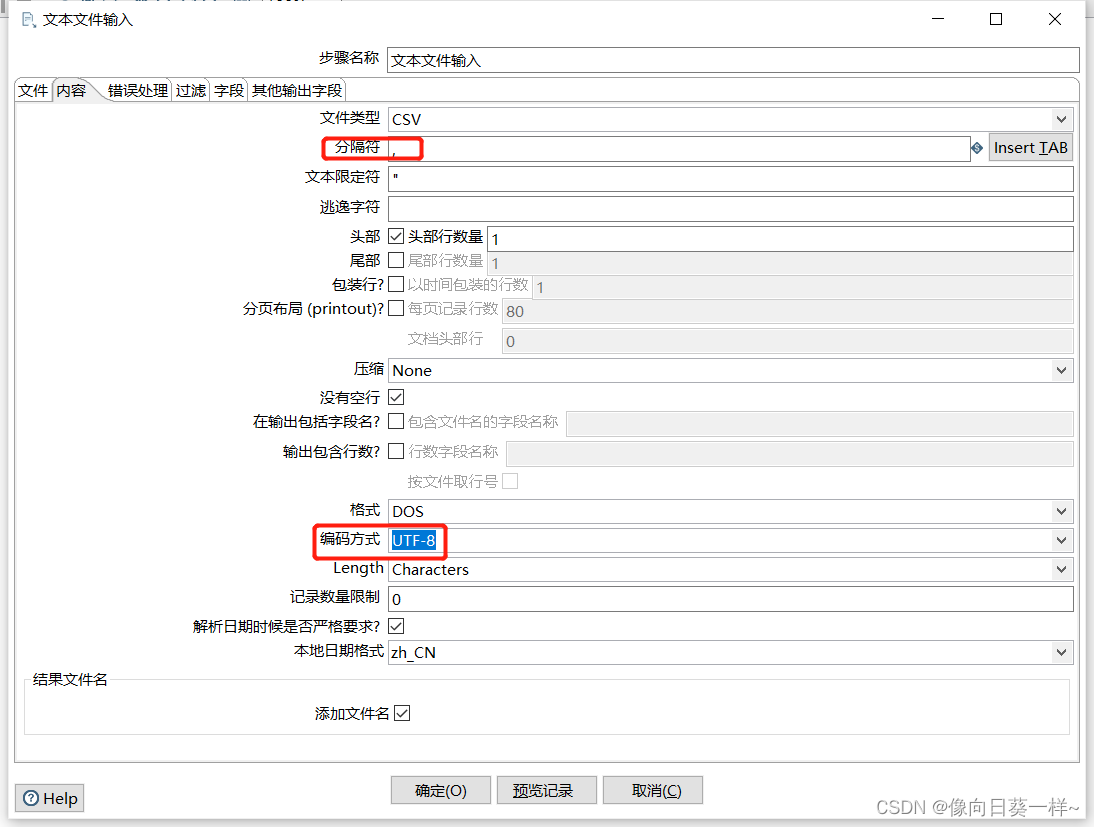Open the 过滤 tab
Image resolution: width=1094 pixels, height=827 pixels.
tap(190, 91)
